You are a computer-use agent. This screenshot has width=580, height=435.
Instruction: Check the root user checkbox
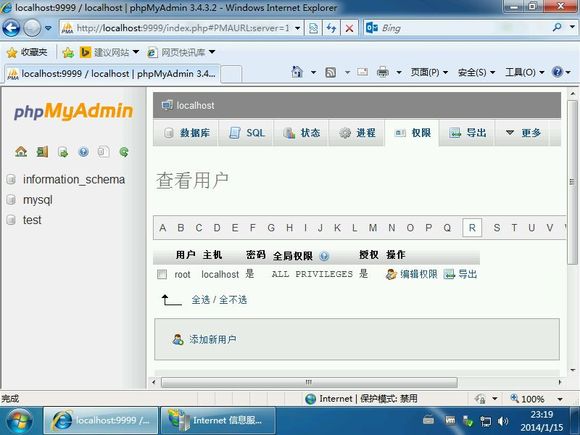162,274
